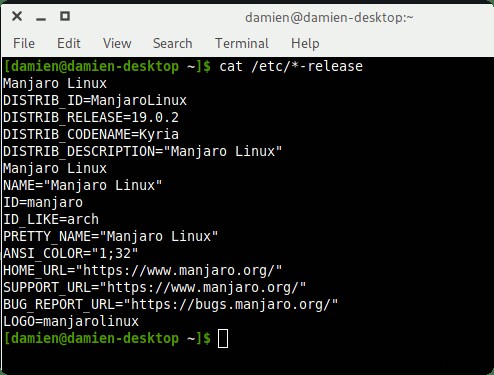Click the LOGO=manjarolinux line
Image resolution: width=494 pixels, height=375 pixels.
(71, 321)
